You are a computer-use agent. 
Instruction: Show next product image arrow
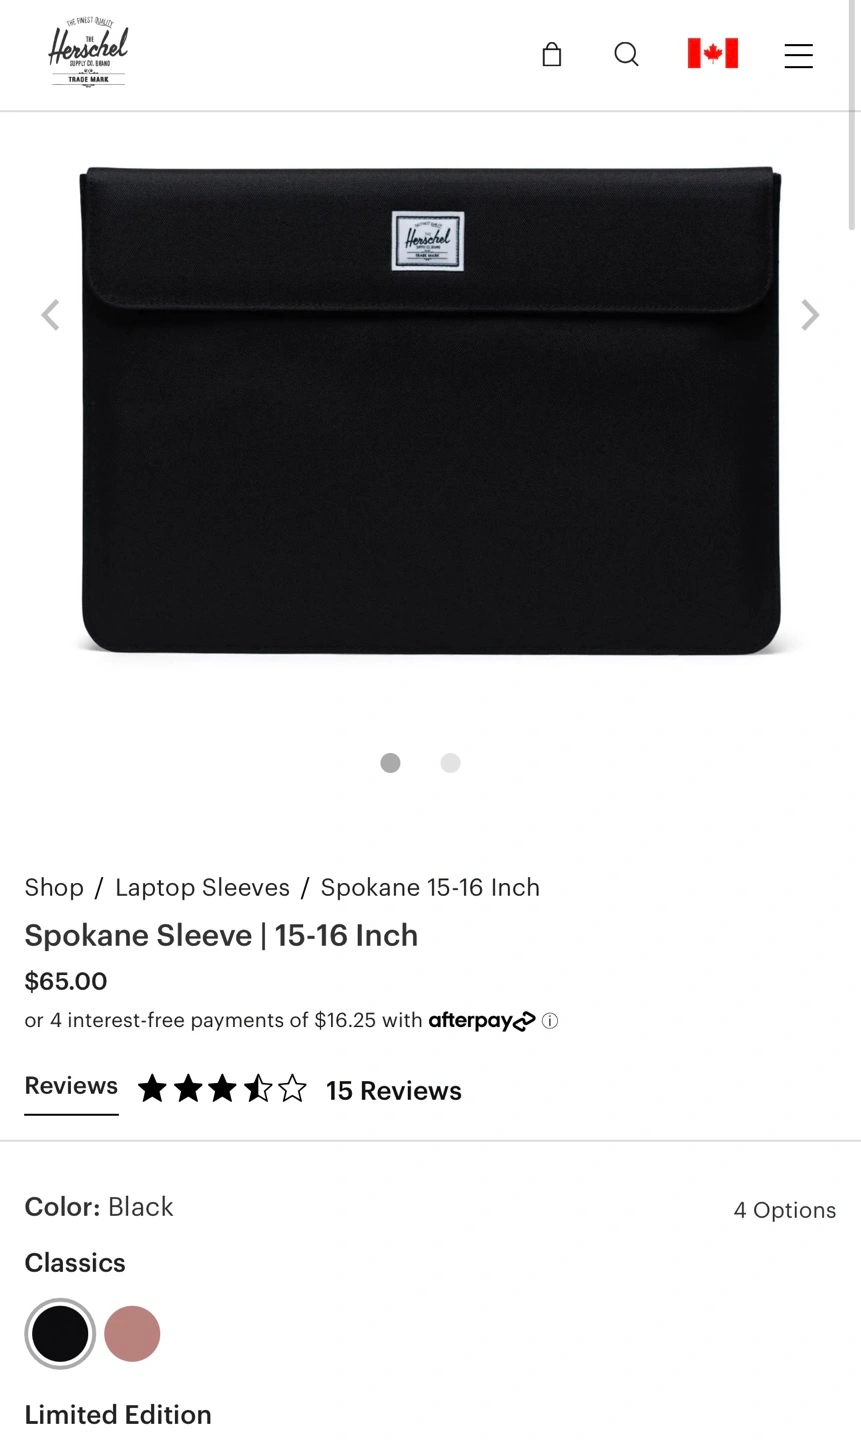[810, 315]
